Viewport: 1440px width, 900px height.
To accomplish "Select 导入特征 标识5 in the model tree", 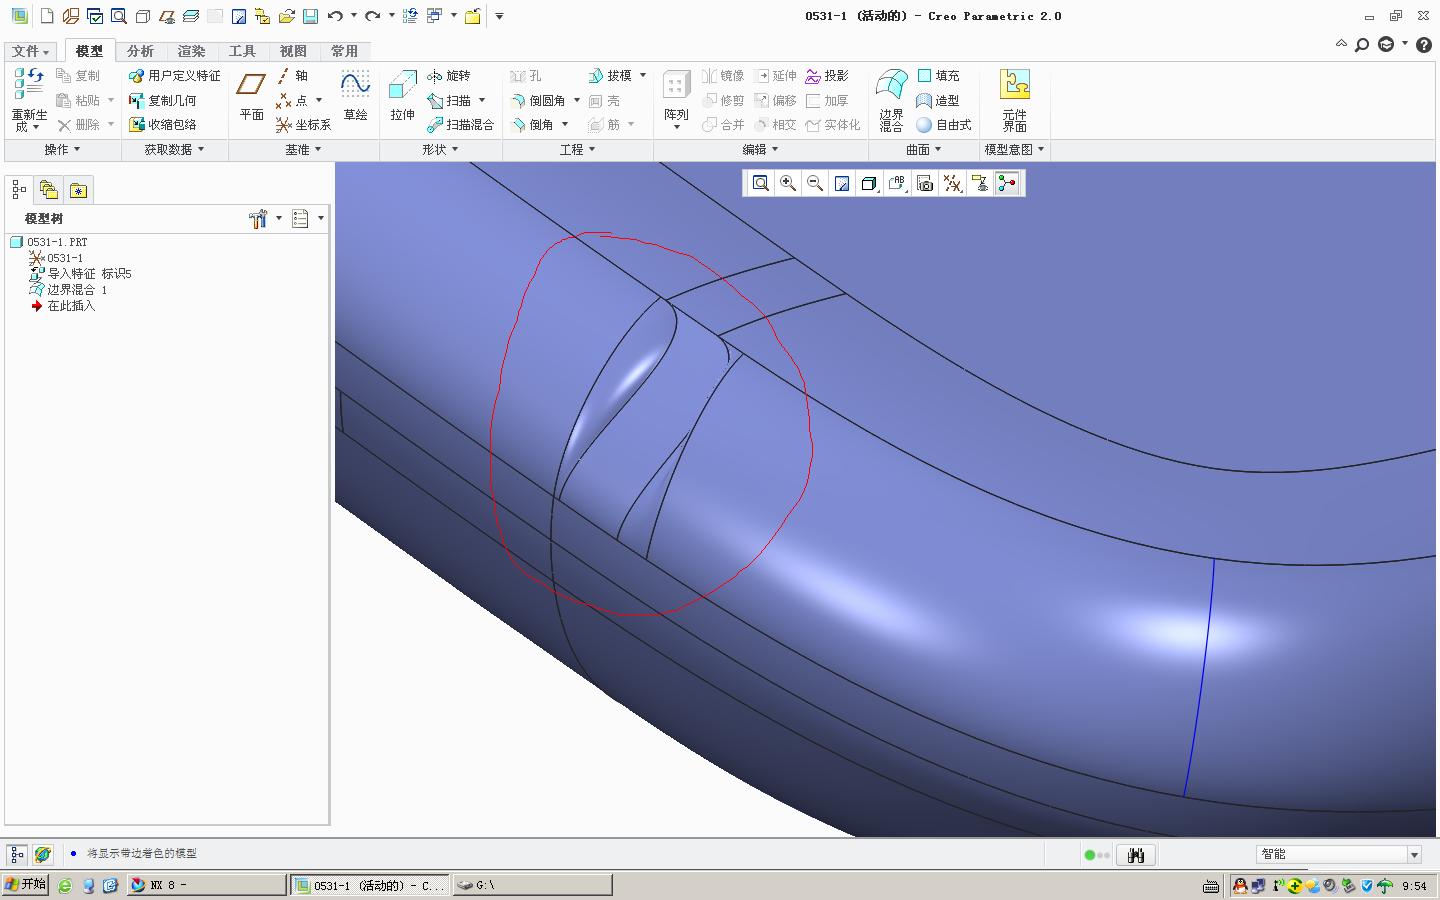I will point(80,274).
